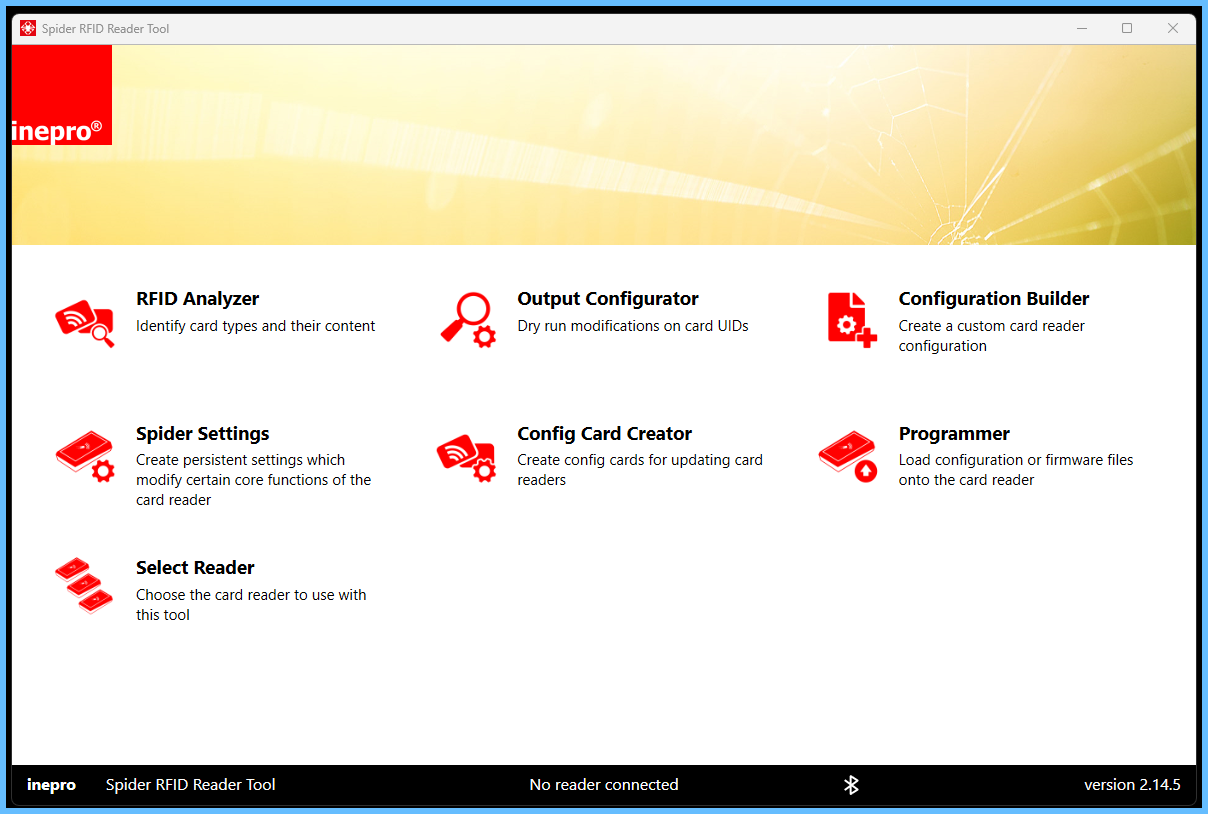The width and height of the screenshot is (1208, 814).
Task: Maximize the Spider RFID Reader Tool window
Action: tap(1127, 29)
